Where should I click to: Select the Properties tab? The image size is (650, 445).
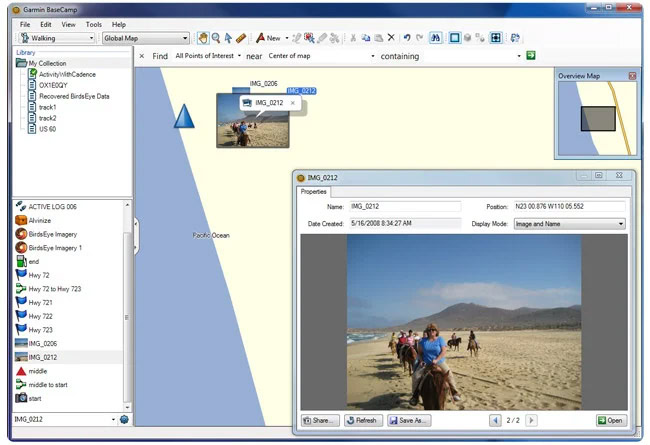point(313,192)
